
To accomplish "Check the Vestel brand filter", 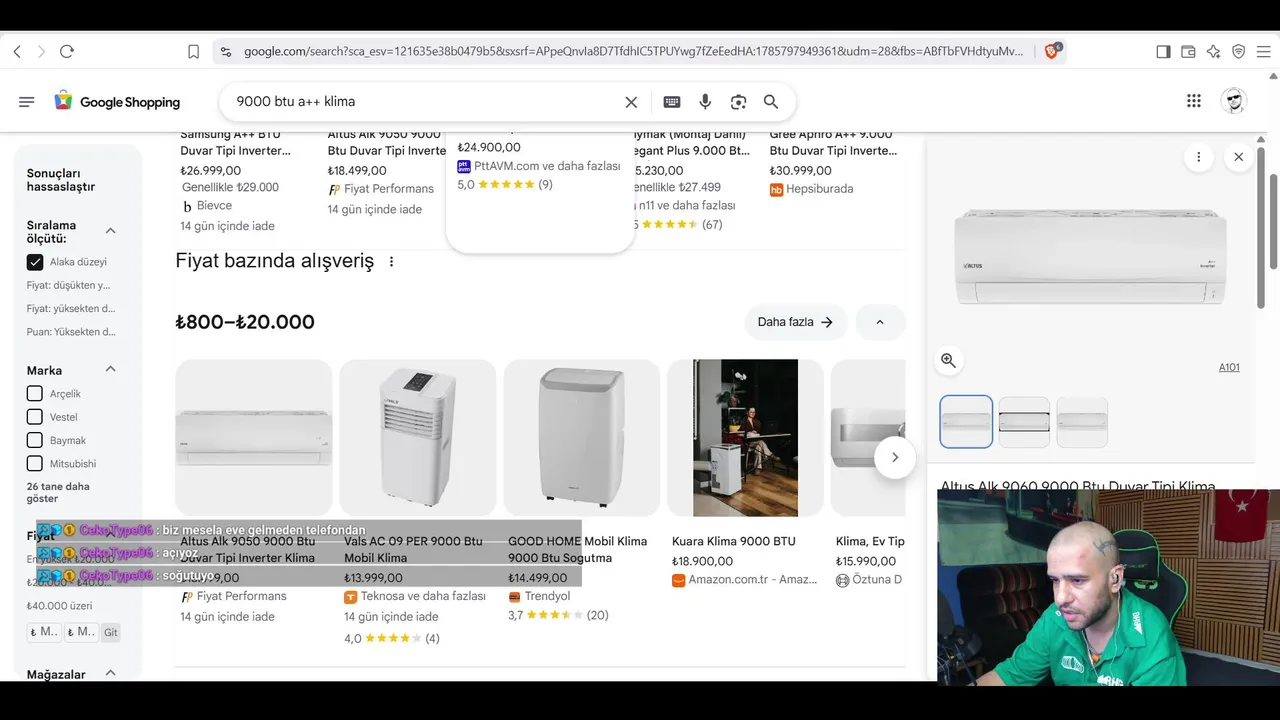I will [x=35, y=417].
